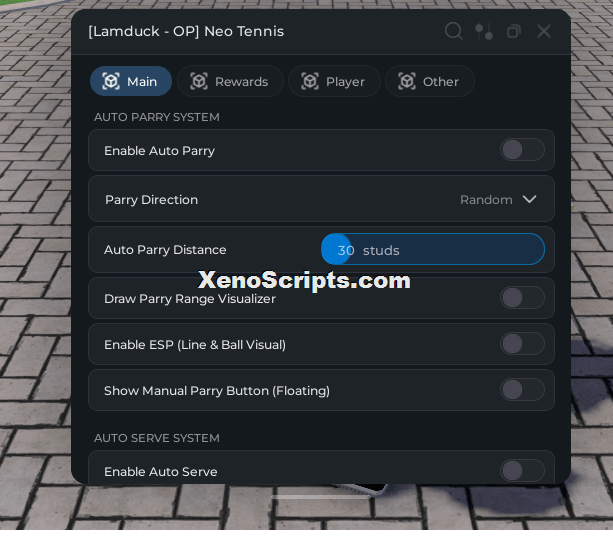Close the Neo Tennis script window

(x=544, y=31)
